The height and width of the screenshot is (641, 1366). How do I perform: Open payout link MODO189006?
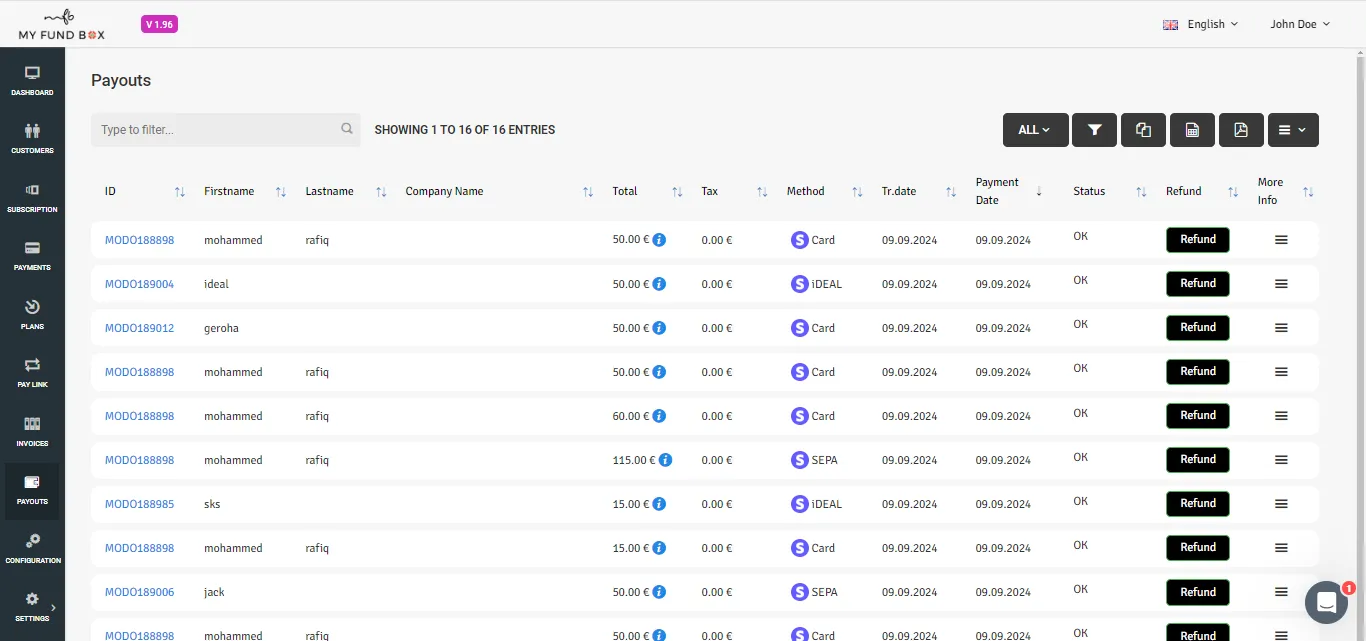pyautogui.click(x=139, y=592)
